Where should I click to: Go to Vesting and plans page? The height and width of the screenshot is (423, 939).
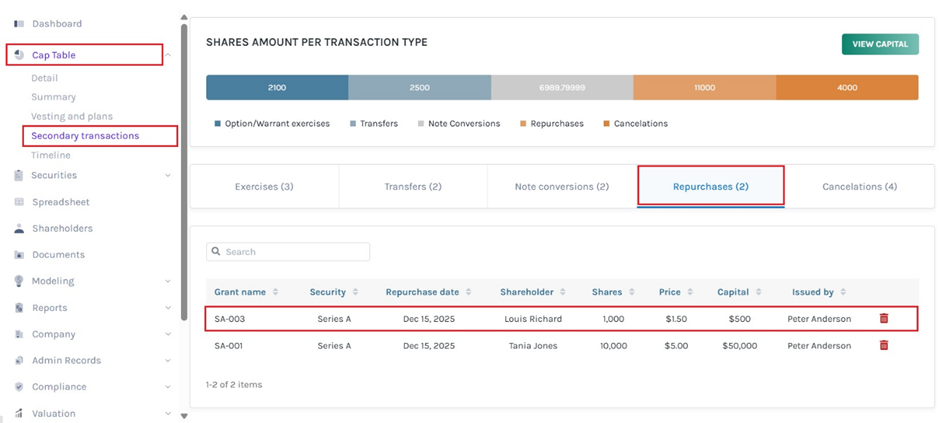[72, 116]
